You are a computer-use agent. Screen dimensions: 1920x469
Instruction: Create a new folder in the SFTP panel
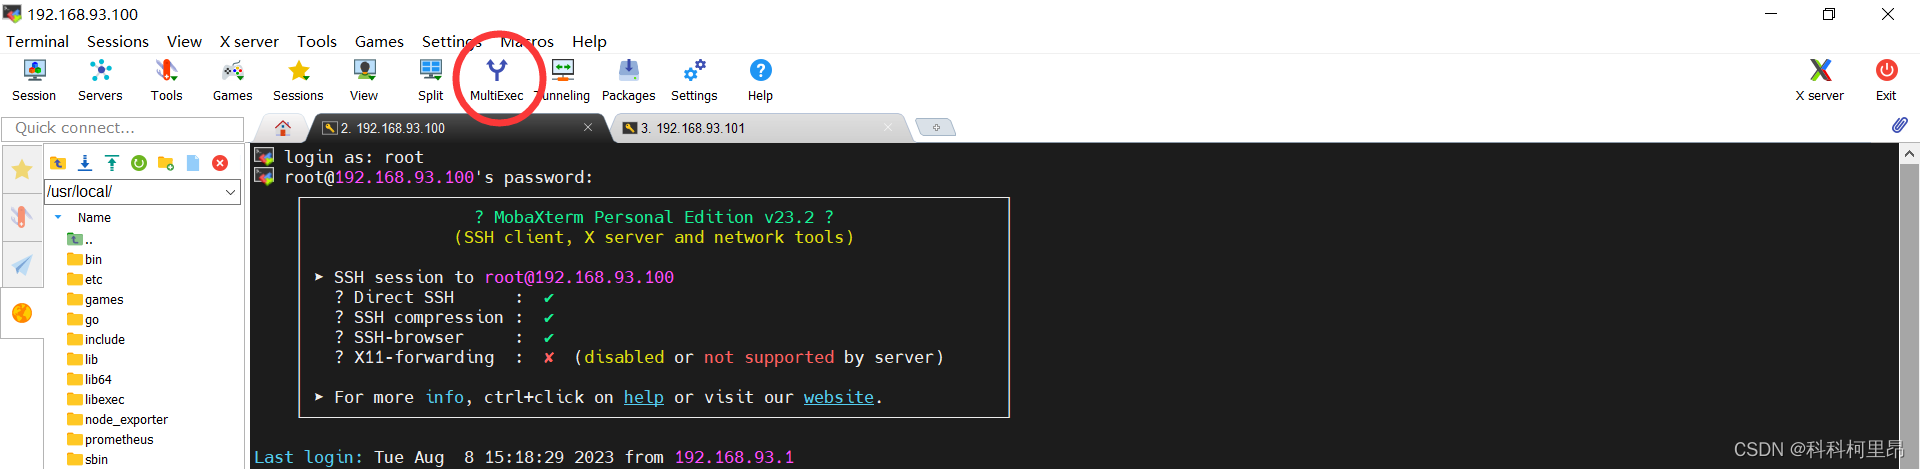(166, 163)
